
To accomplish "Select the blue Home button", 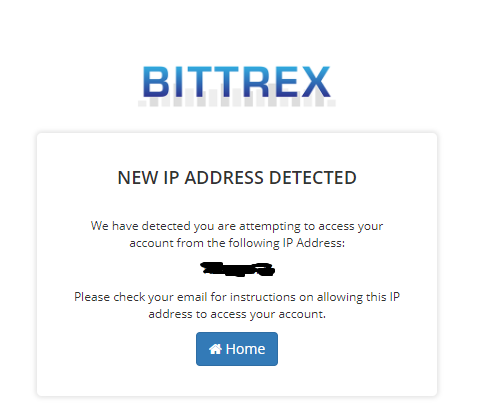I will (237, 349).
